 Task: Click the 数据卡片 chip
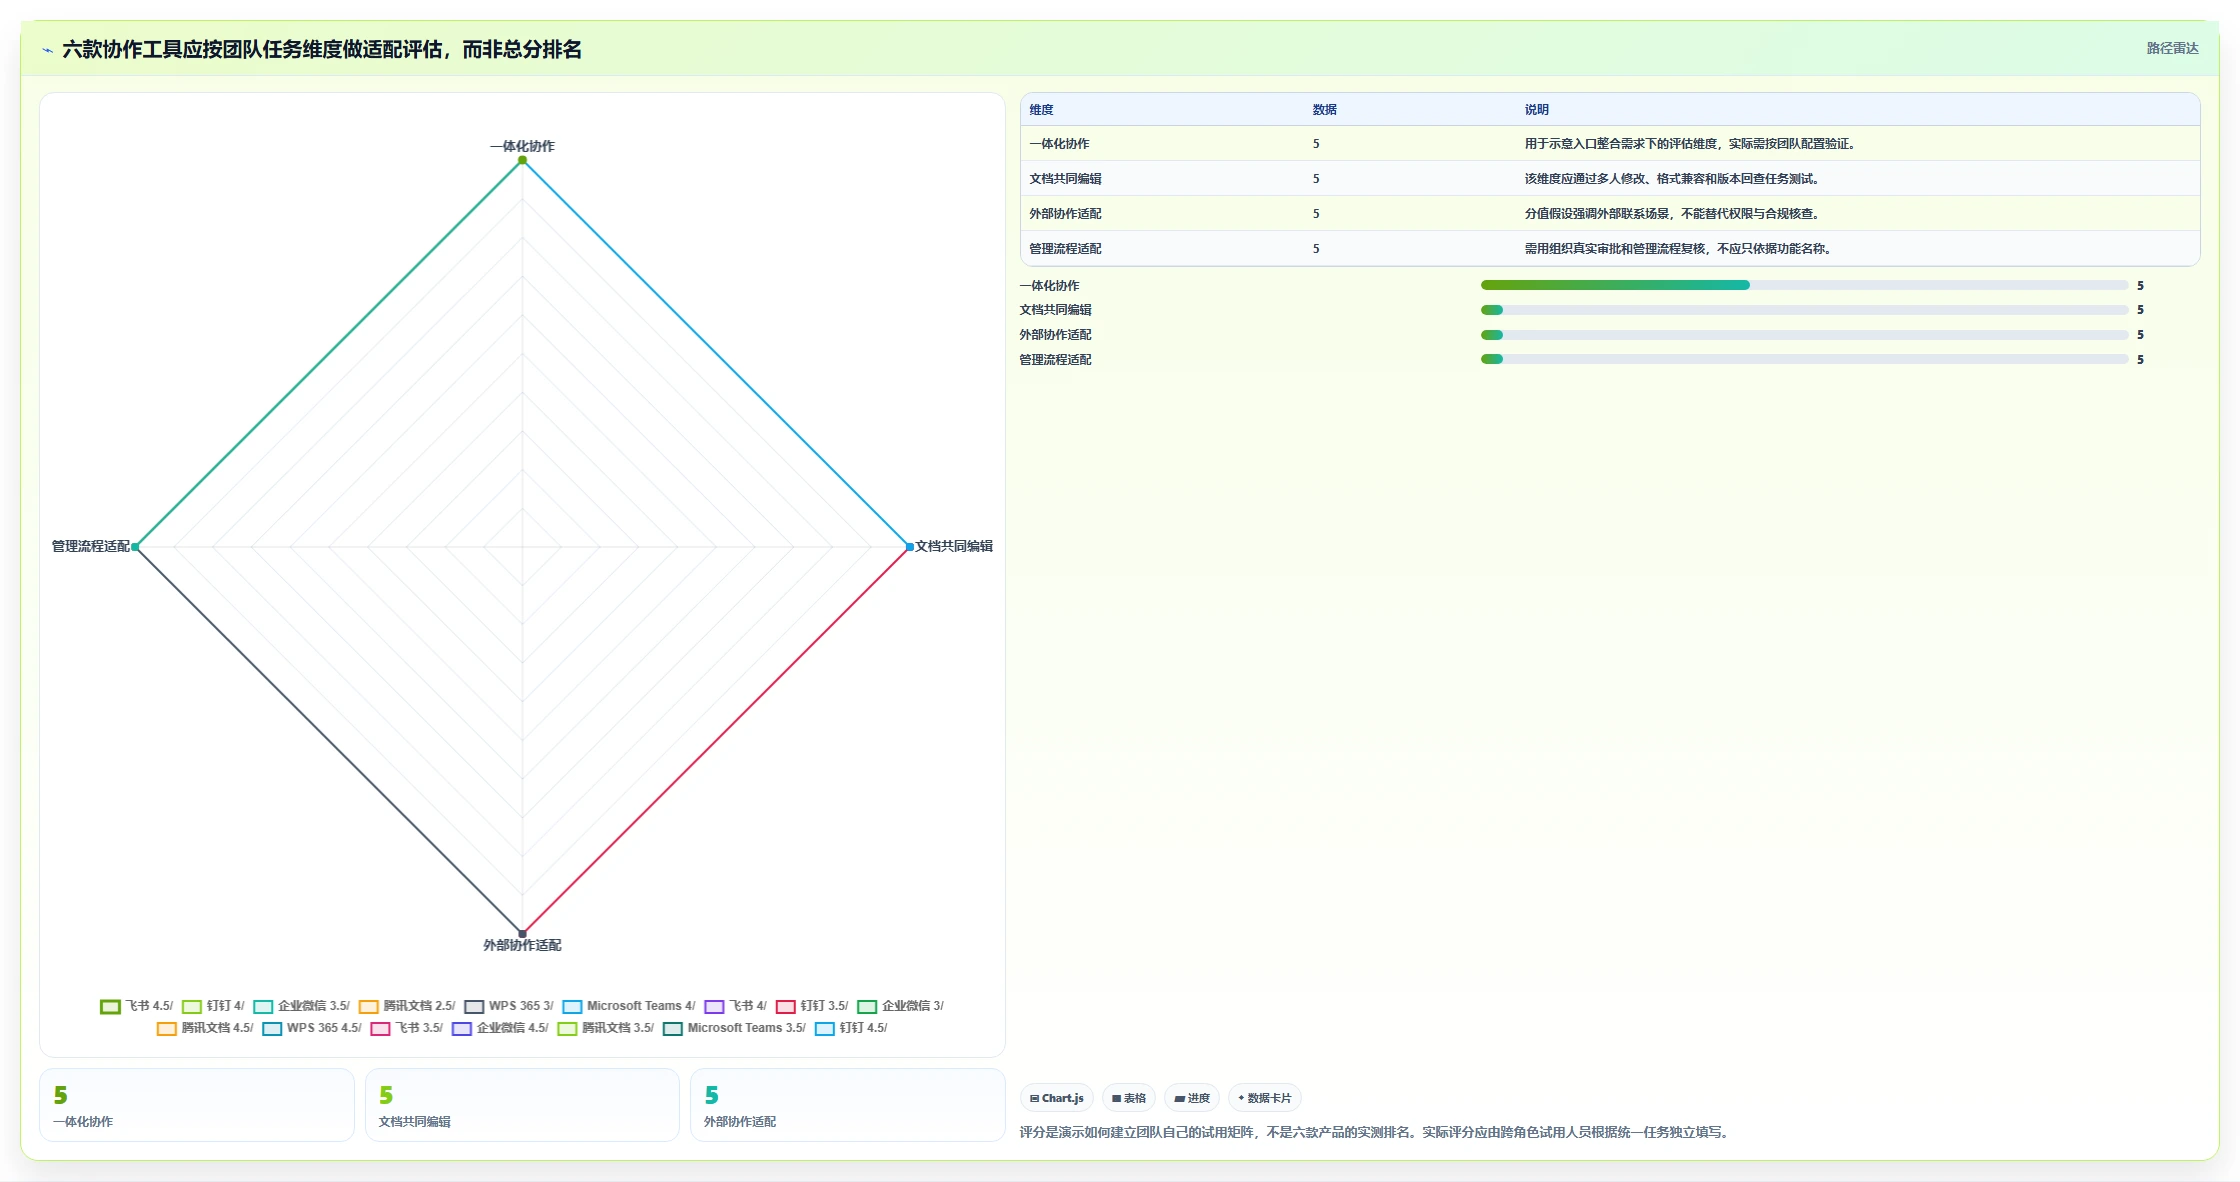(1265, 1098)
